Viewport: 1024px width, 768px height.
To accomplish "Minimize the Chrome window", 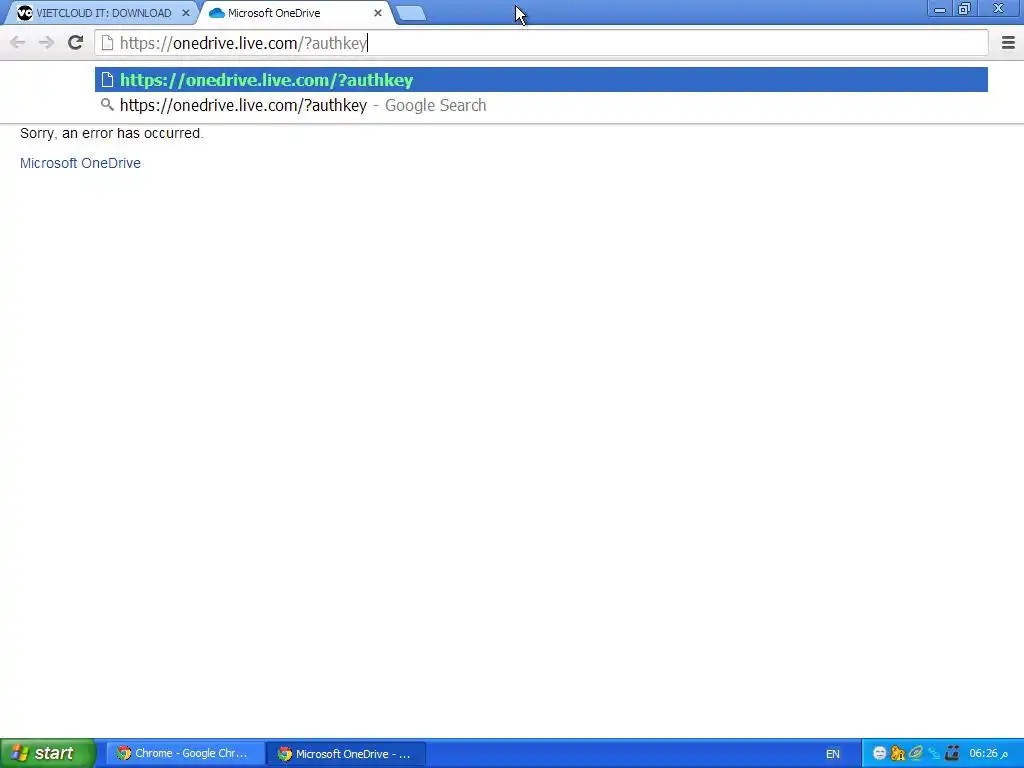I will (940, 9).
